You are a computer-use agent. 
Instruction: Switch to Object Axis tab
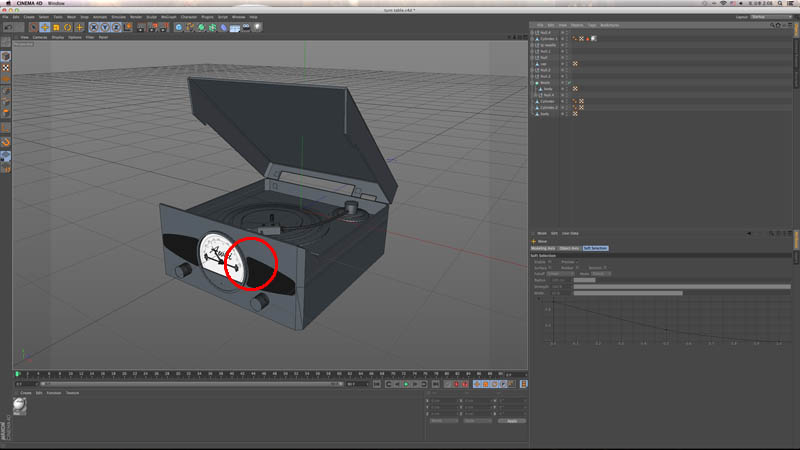569,248
